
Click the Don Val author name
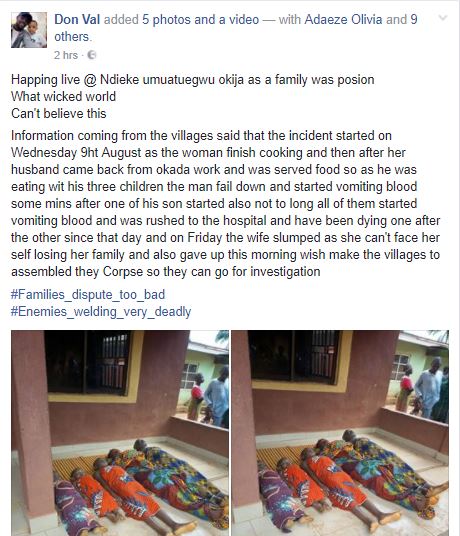pyautogui.click(x=77, y=19)
